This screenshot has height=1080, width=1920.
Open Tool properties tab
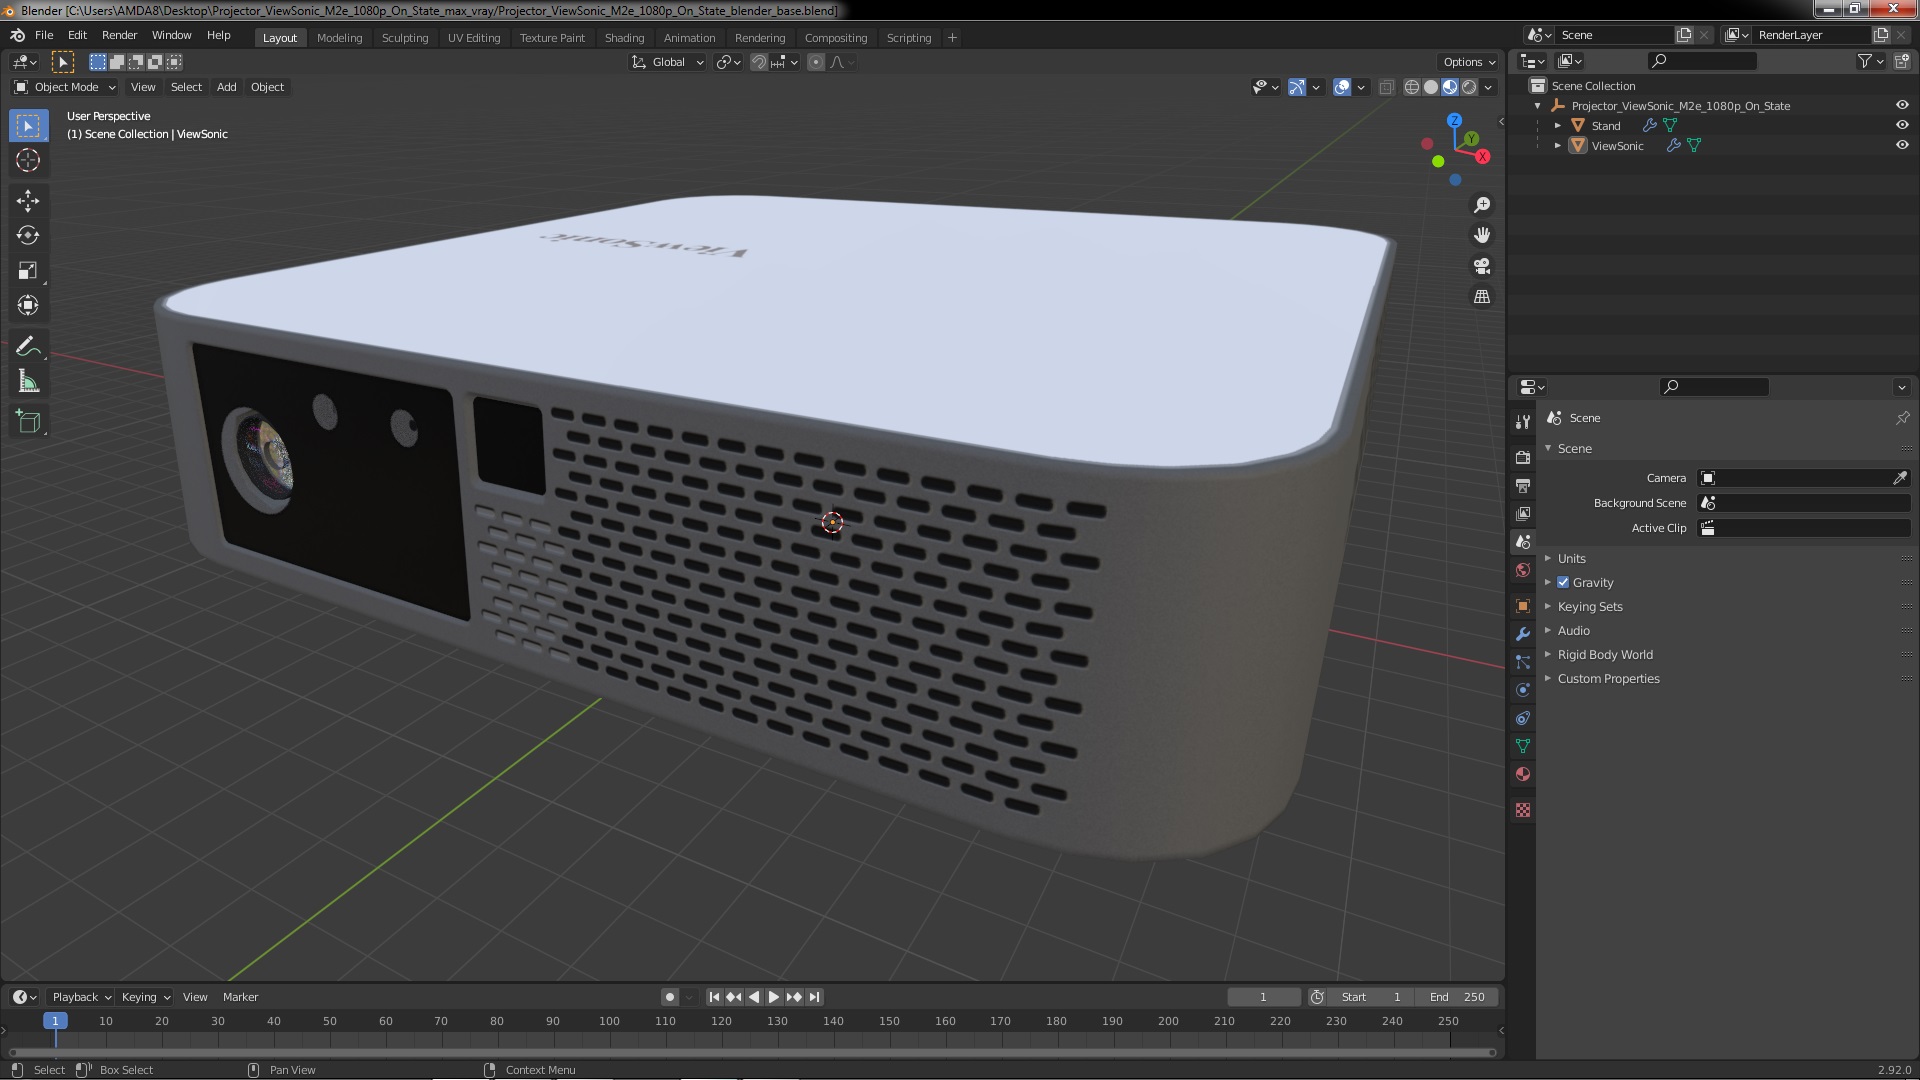(1522, 422)
